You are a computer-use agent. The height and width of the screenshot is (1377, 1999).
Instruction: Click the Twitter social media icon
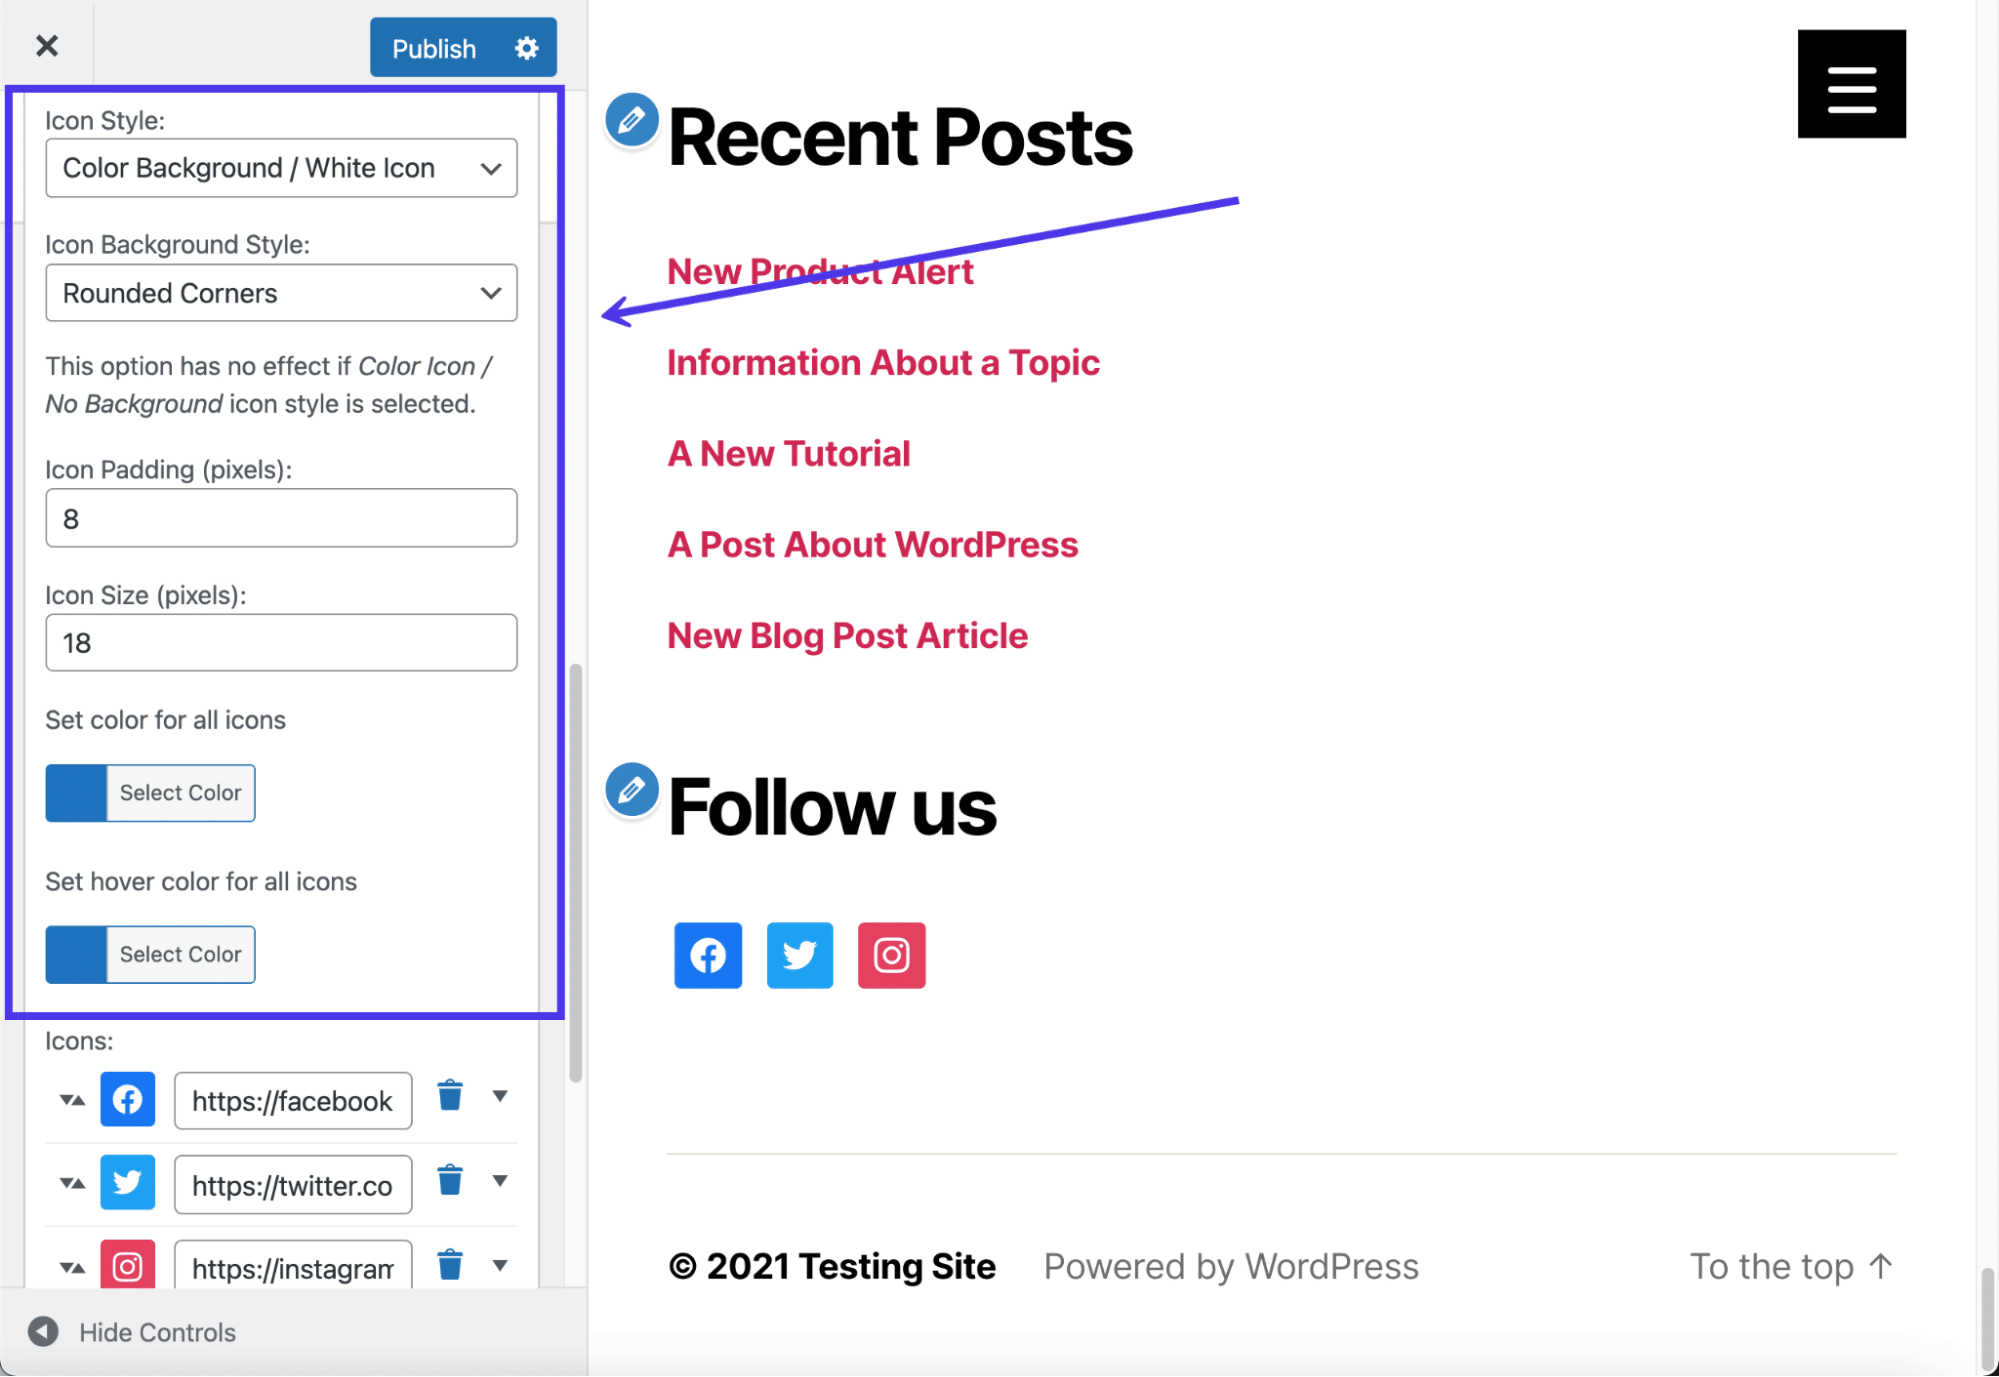click(x=799, y=953)
